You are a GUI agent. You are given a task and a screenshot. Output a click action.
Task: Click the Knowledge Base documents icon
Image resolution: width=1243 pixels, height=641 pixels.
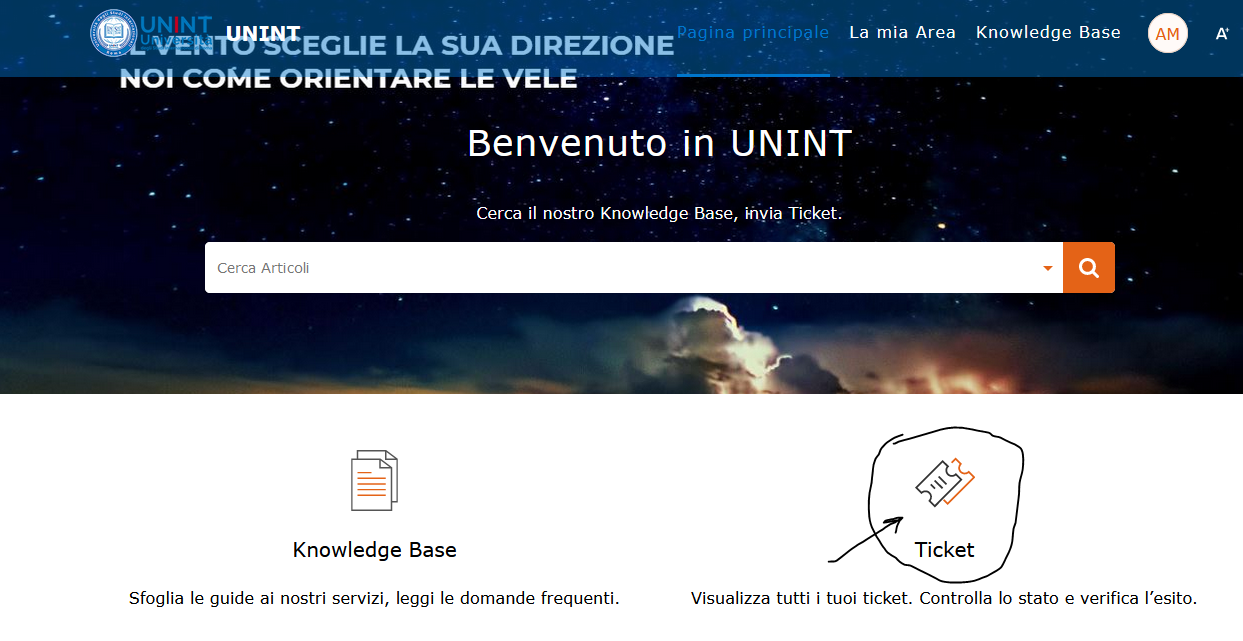pyautogui.click(x=374, y=480)
